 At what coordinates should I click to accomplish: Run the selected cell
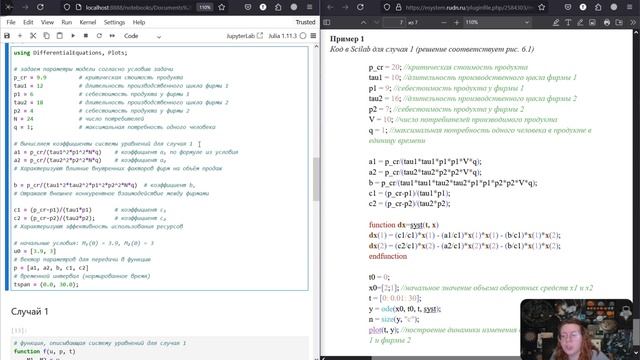coord(73,36)
